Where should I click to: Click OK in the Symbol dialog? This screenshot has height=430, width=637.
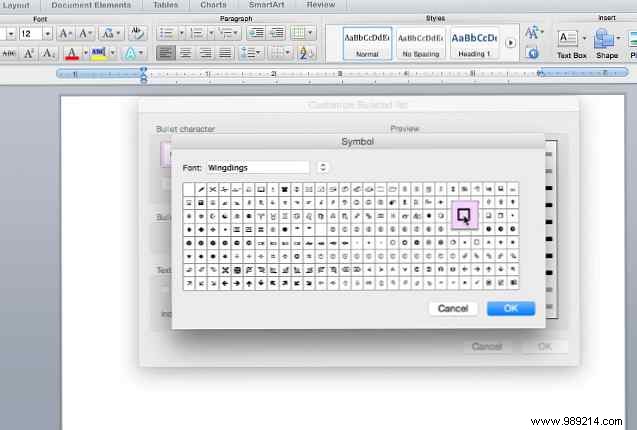[511, 308]
